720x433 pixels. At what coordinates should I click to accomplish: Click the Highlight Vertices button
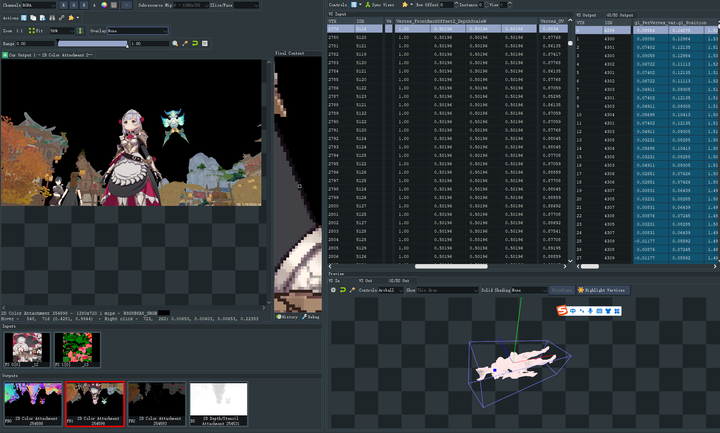click(x=603, y=290)
